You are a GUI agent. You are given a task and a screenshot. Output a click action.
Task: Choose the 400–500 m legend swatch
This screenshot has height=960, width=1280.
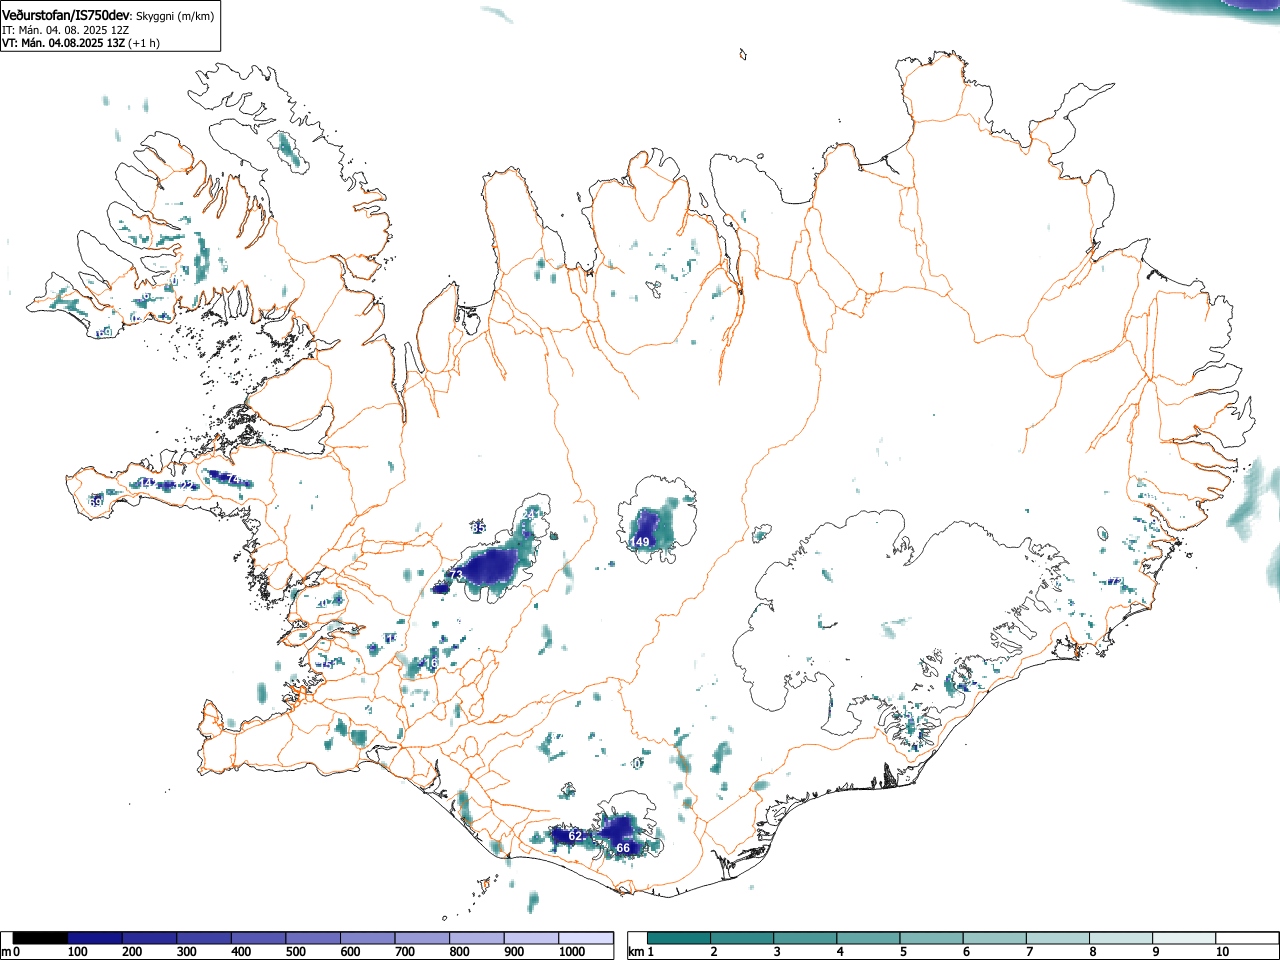pyautogui.click(x=259, y=938)
